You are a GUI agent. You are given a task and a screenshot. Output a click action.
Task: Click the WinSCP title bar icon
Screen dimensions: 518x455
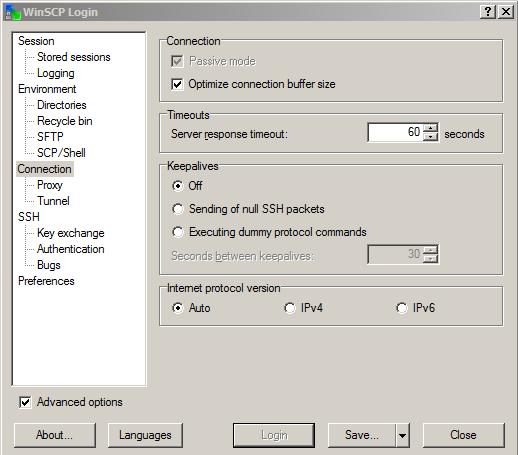click(x=13, y=12)
